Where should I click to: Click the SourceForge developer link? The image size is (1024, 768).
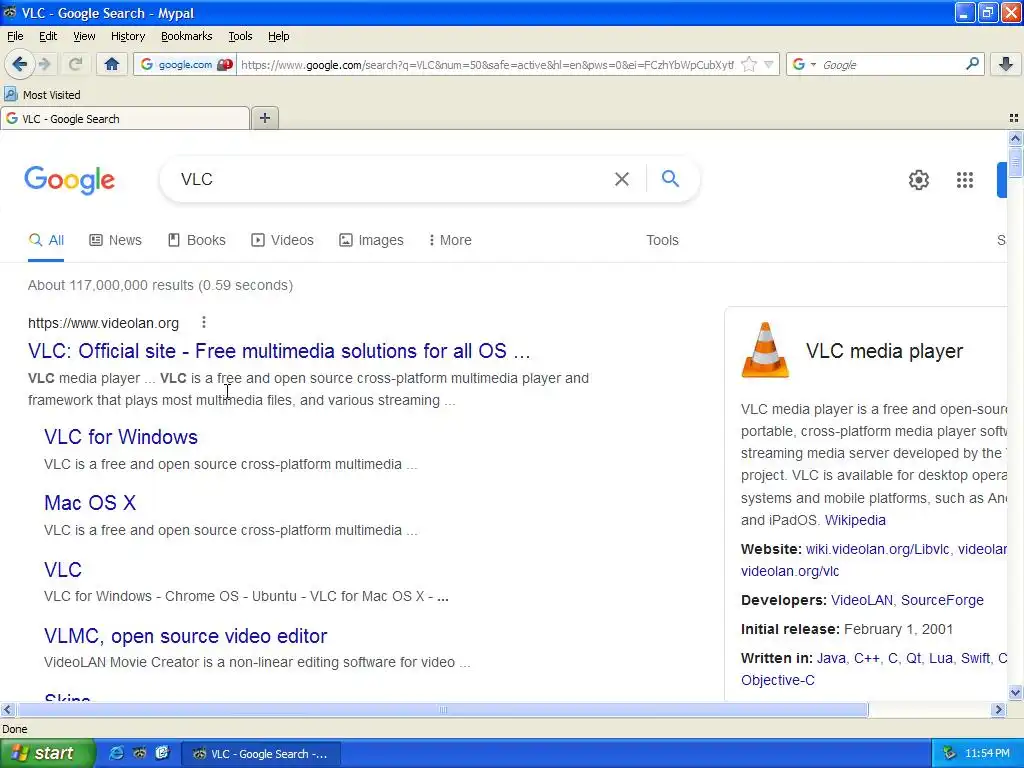(942, 600)
